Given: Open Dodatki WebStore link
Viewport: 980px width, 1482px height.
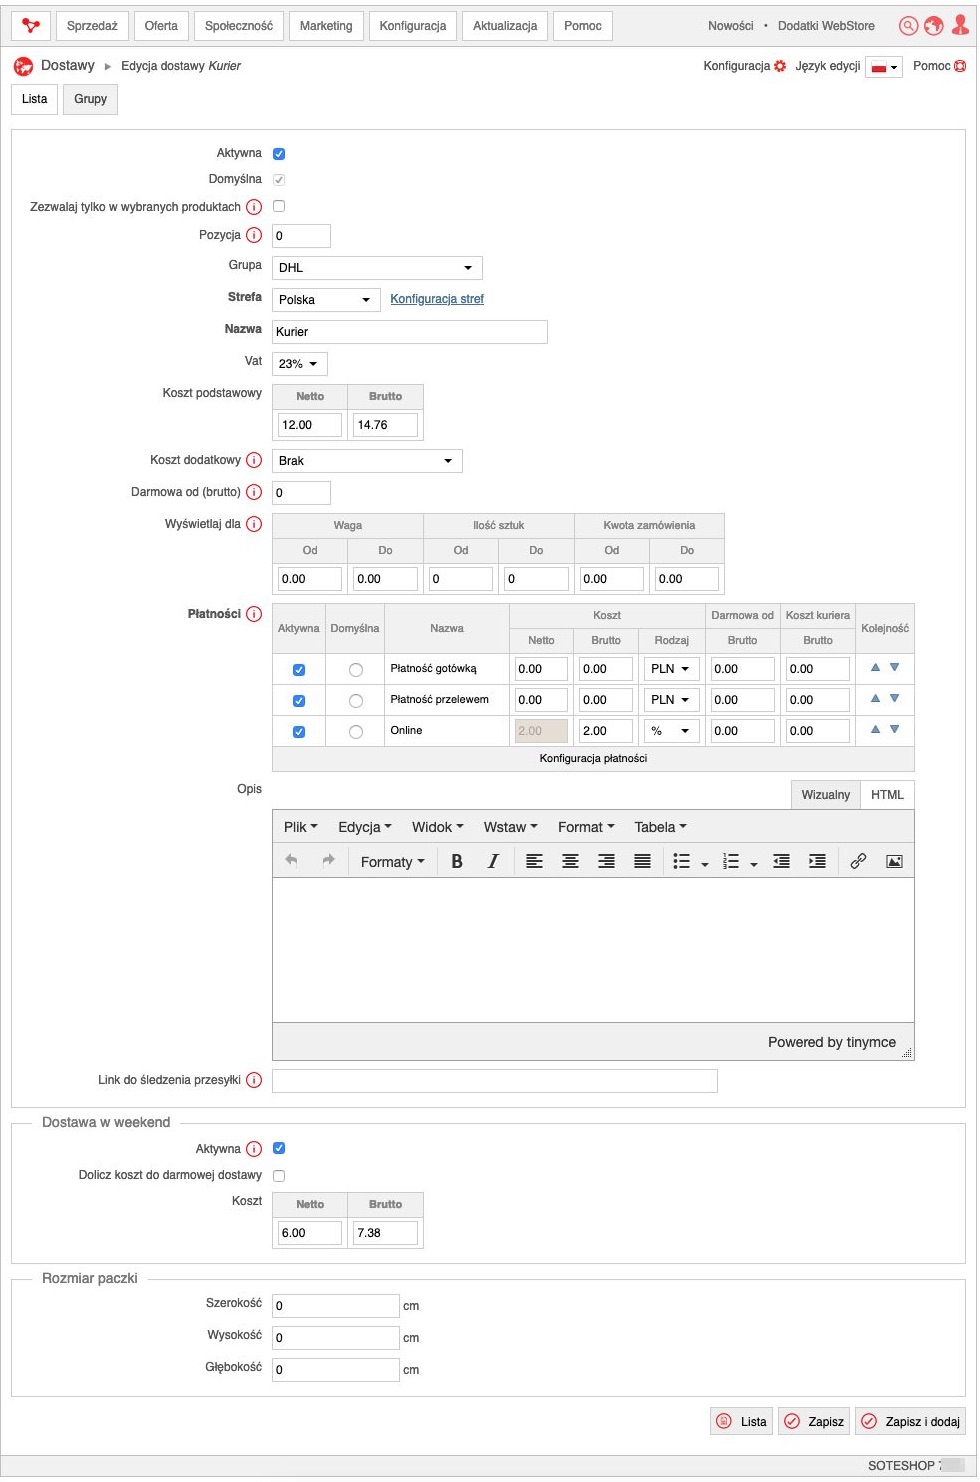Looking at the screenshot, I should [x=826, y=26].
